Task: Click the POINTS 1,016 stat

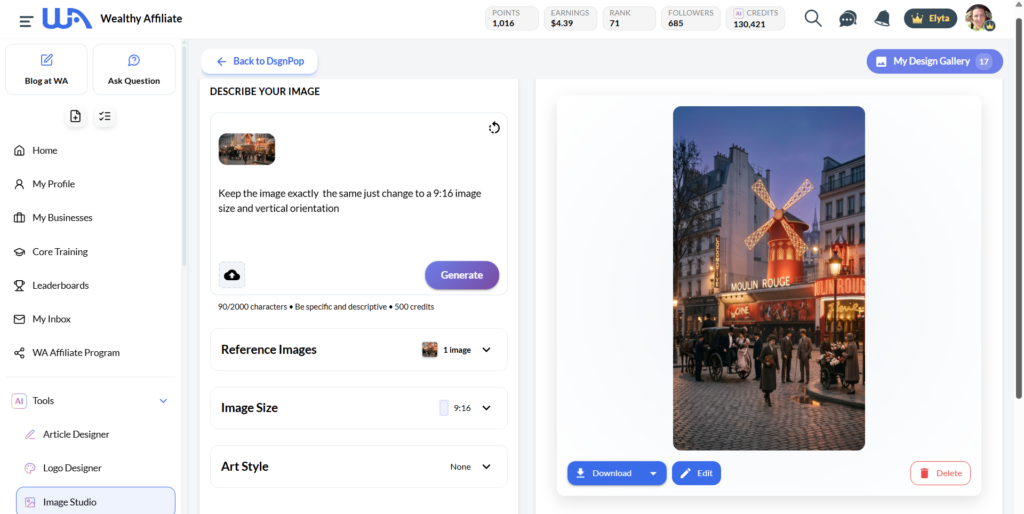Action: click(512, 18)
